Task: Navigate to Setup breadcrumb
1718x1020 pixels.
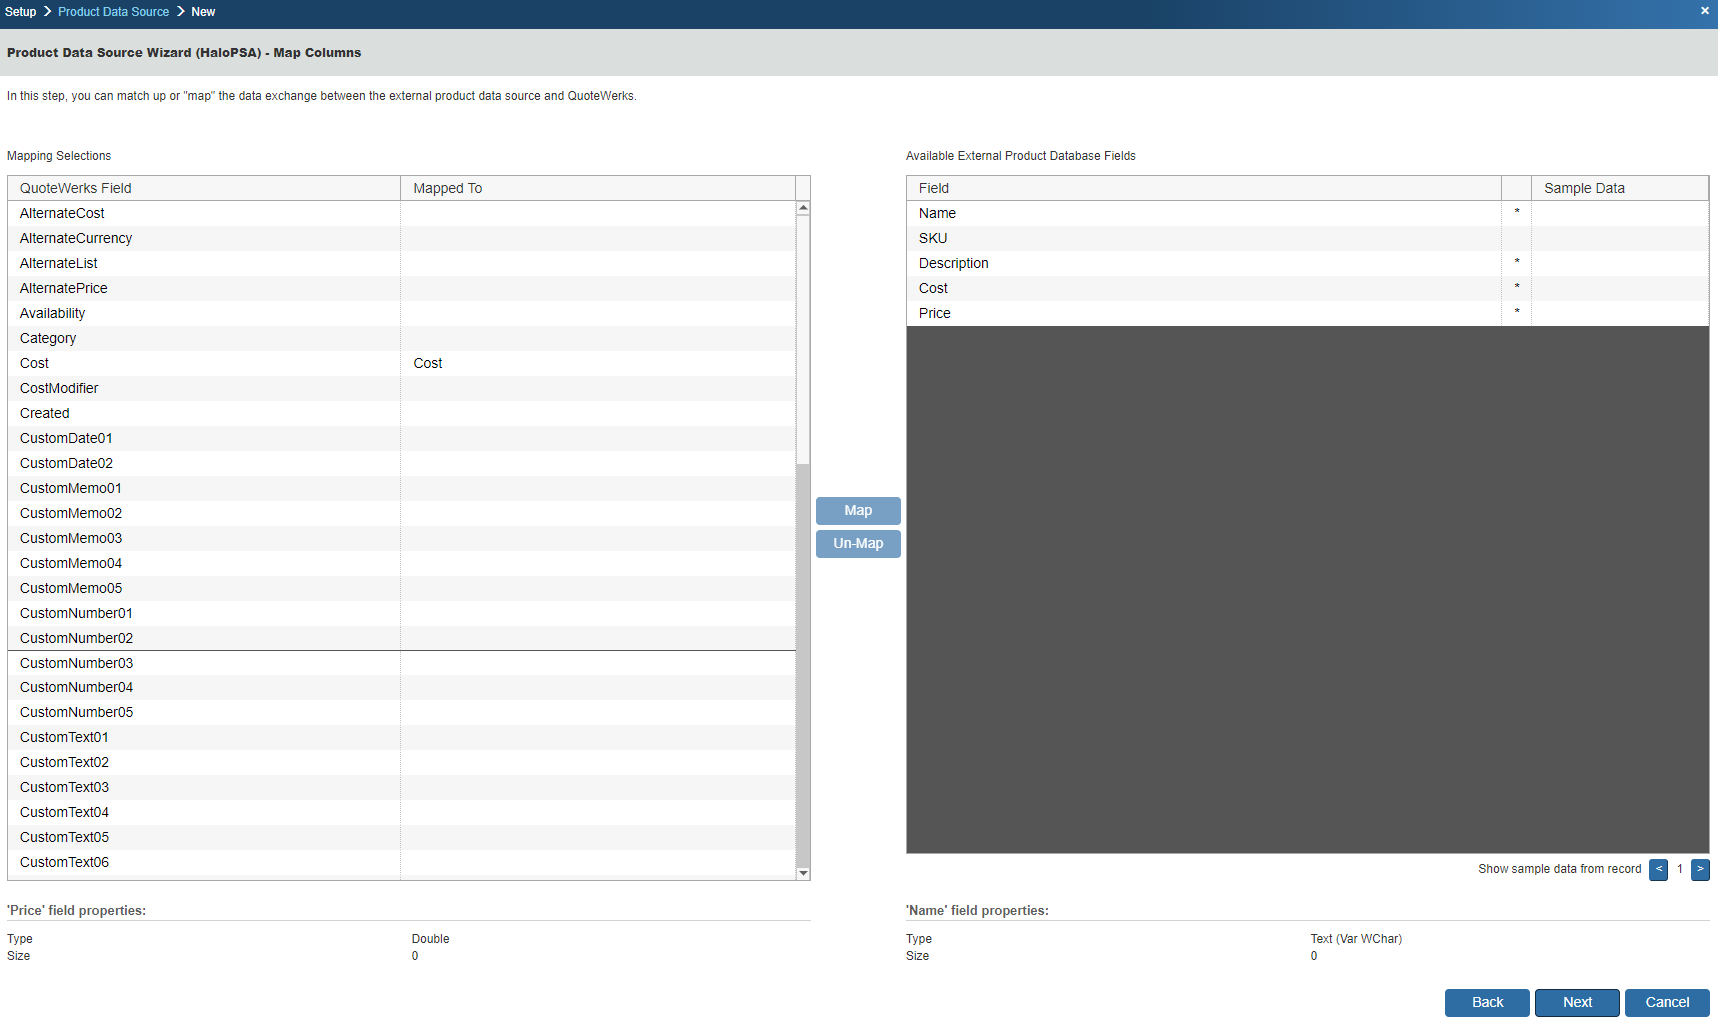Action: coord(20,12)
